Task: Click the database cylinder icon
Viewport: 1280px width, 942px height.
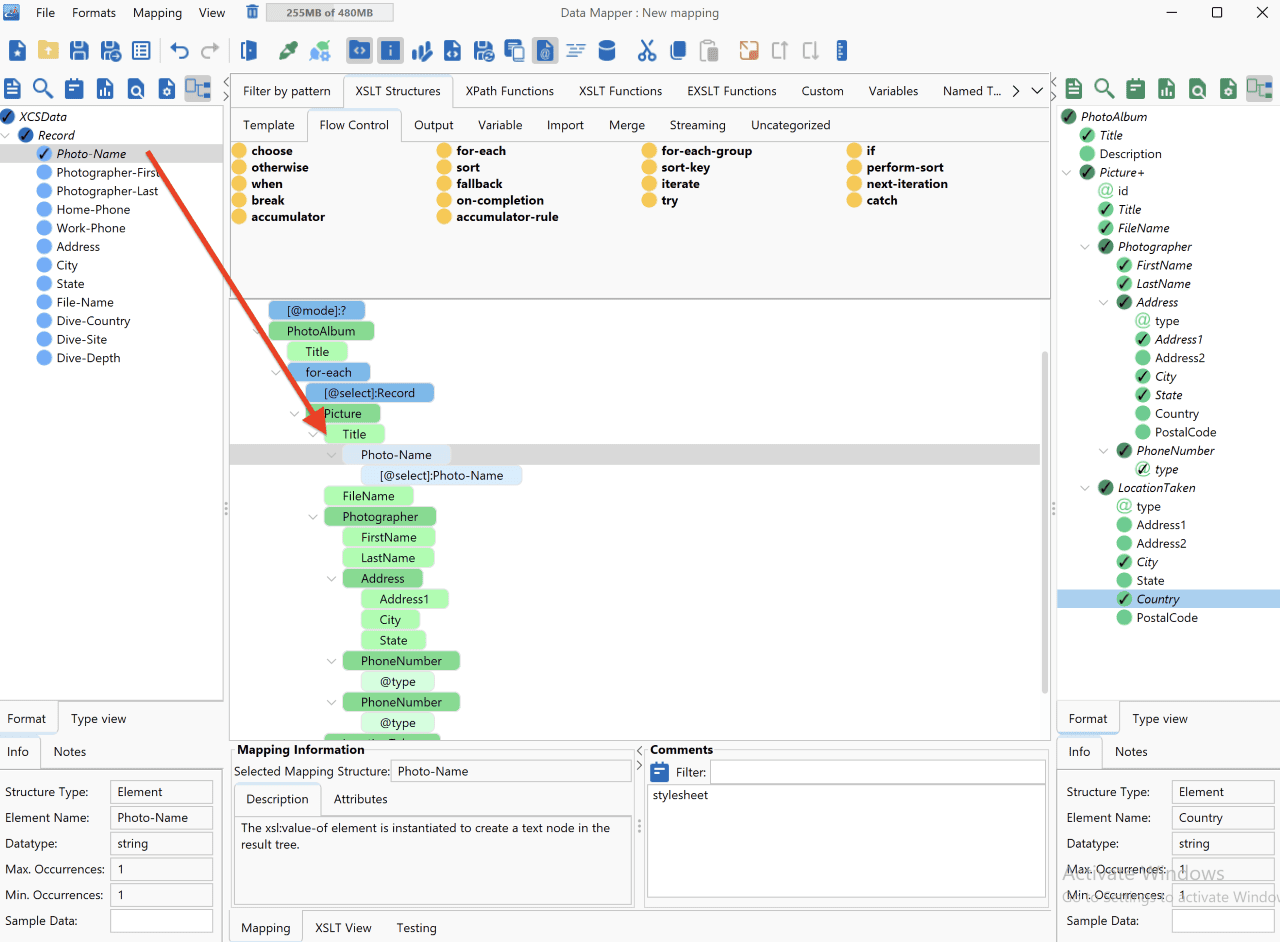Action: pyautogui.click(x=607, y=50)
